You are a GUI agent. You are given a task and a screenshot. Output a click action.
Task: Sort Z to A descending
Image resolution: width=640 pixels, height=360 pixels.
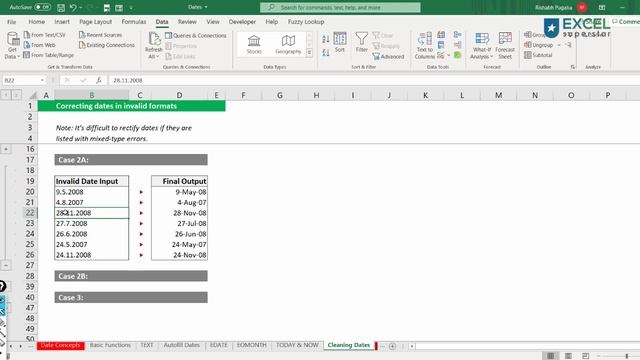pos(326,52)
